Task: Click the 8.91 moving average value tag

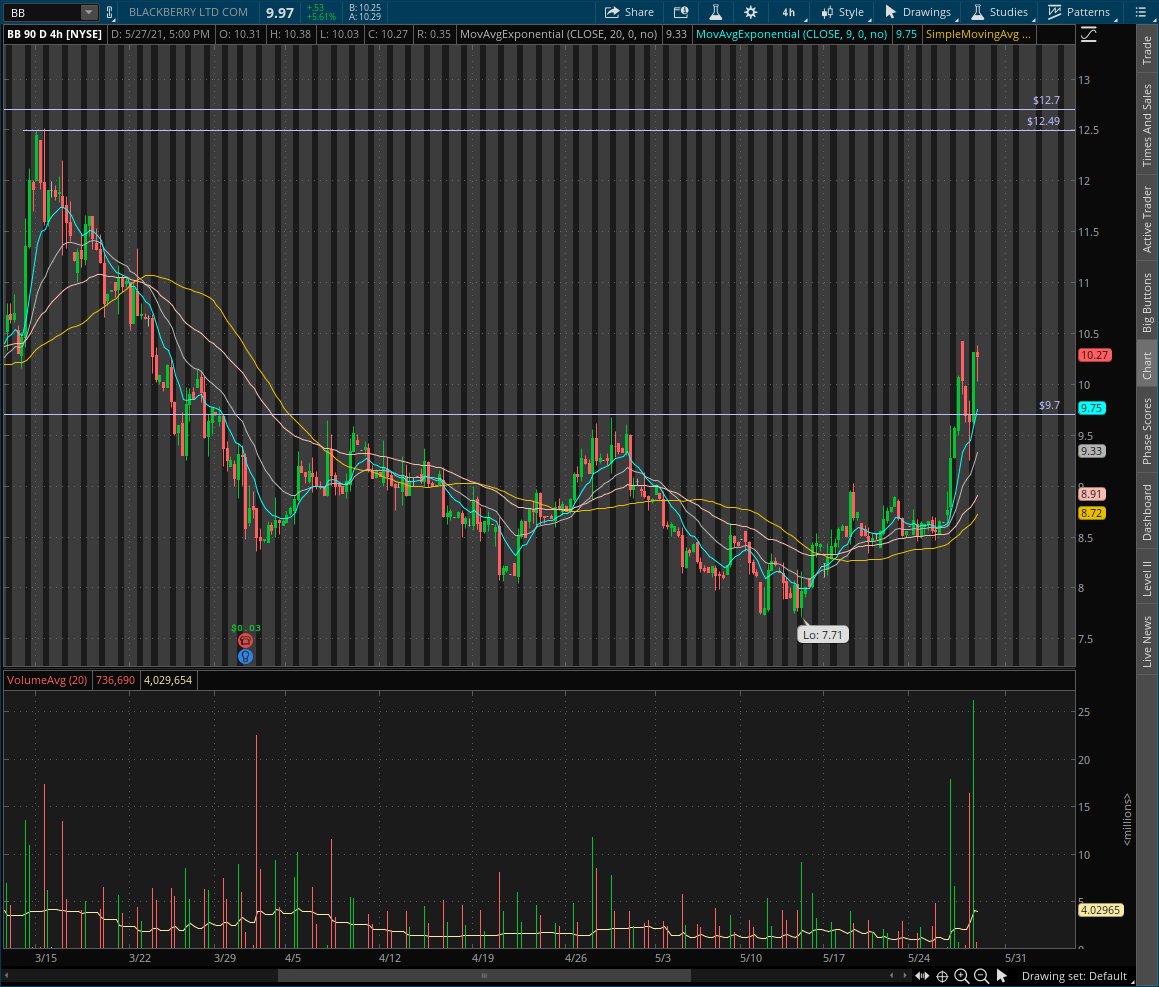Action: [1092, 494]
